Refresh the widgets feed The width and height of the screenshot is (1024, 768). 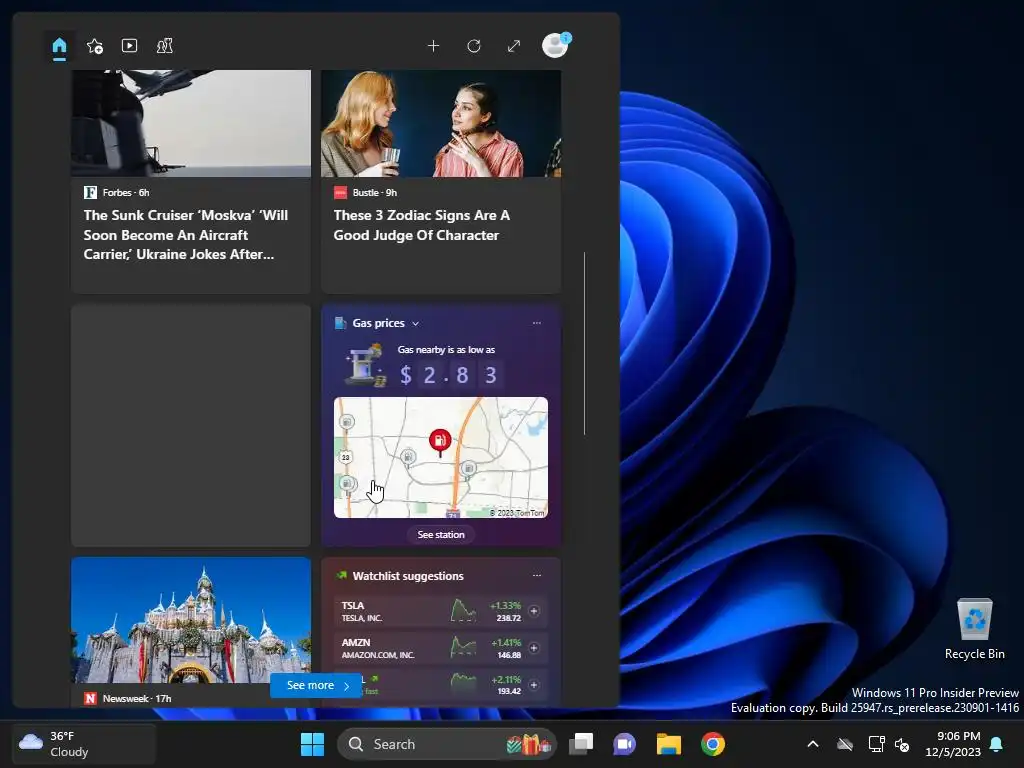(474, 46)
